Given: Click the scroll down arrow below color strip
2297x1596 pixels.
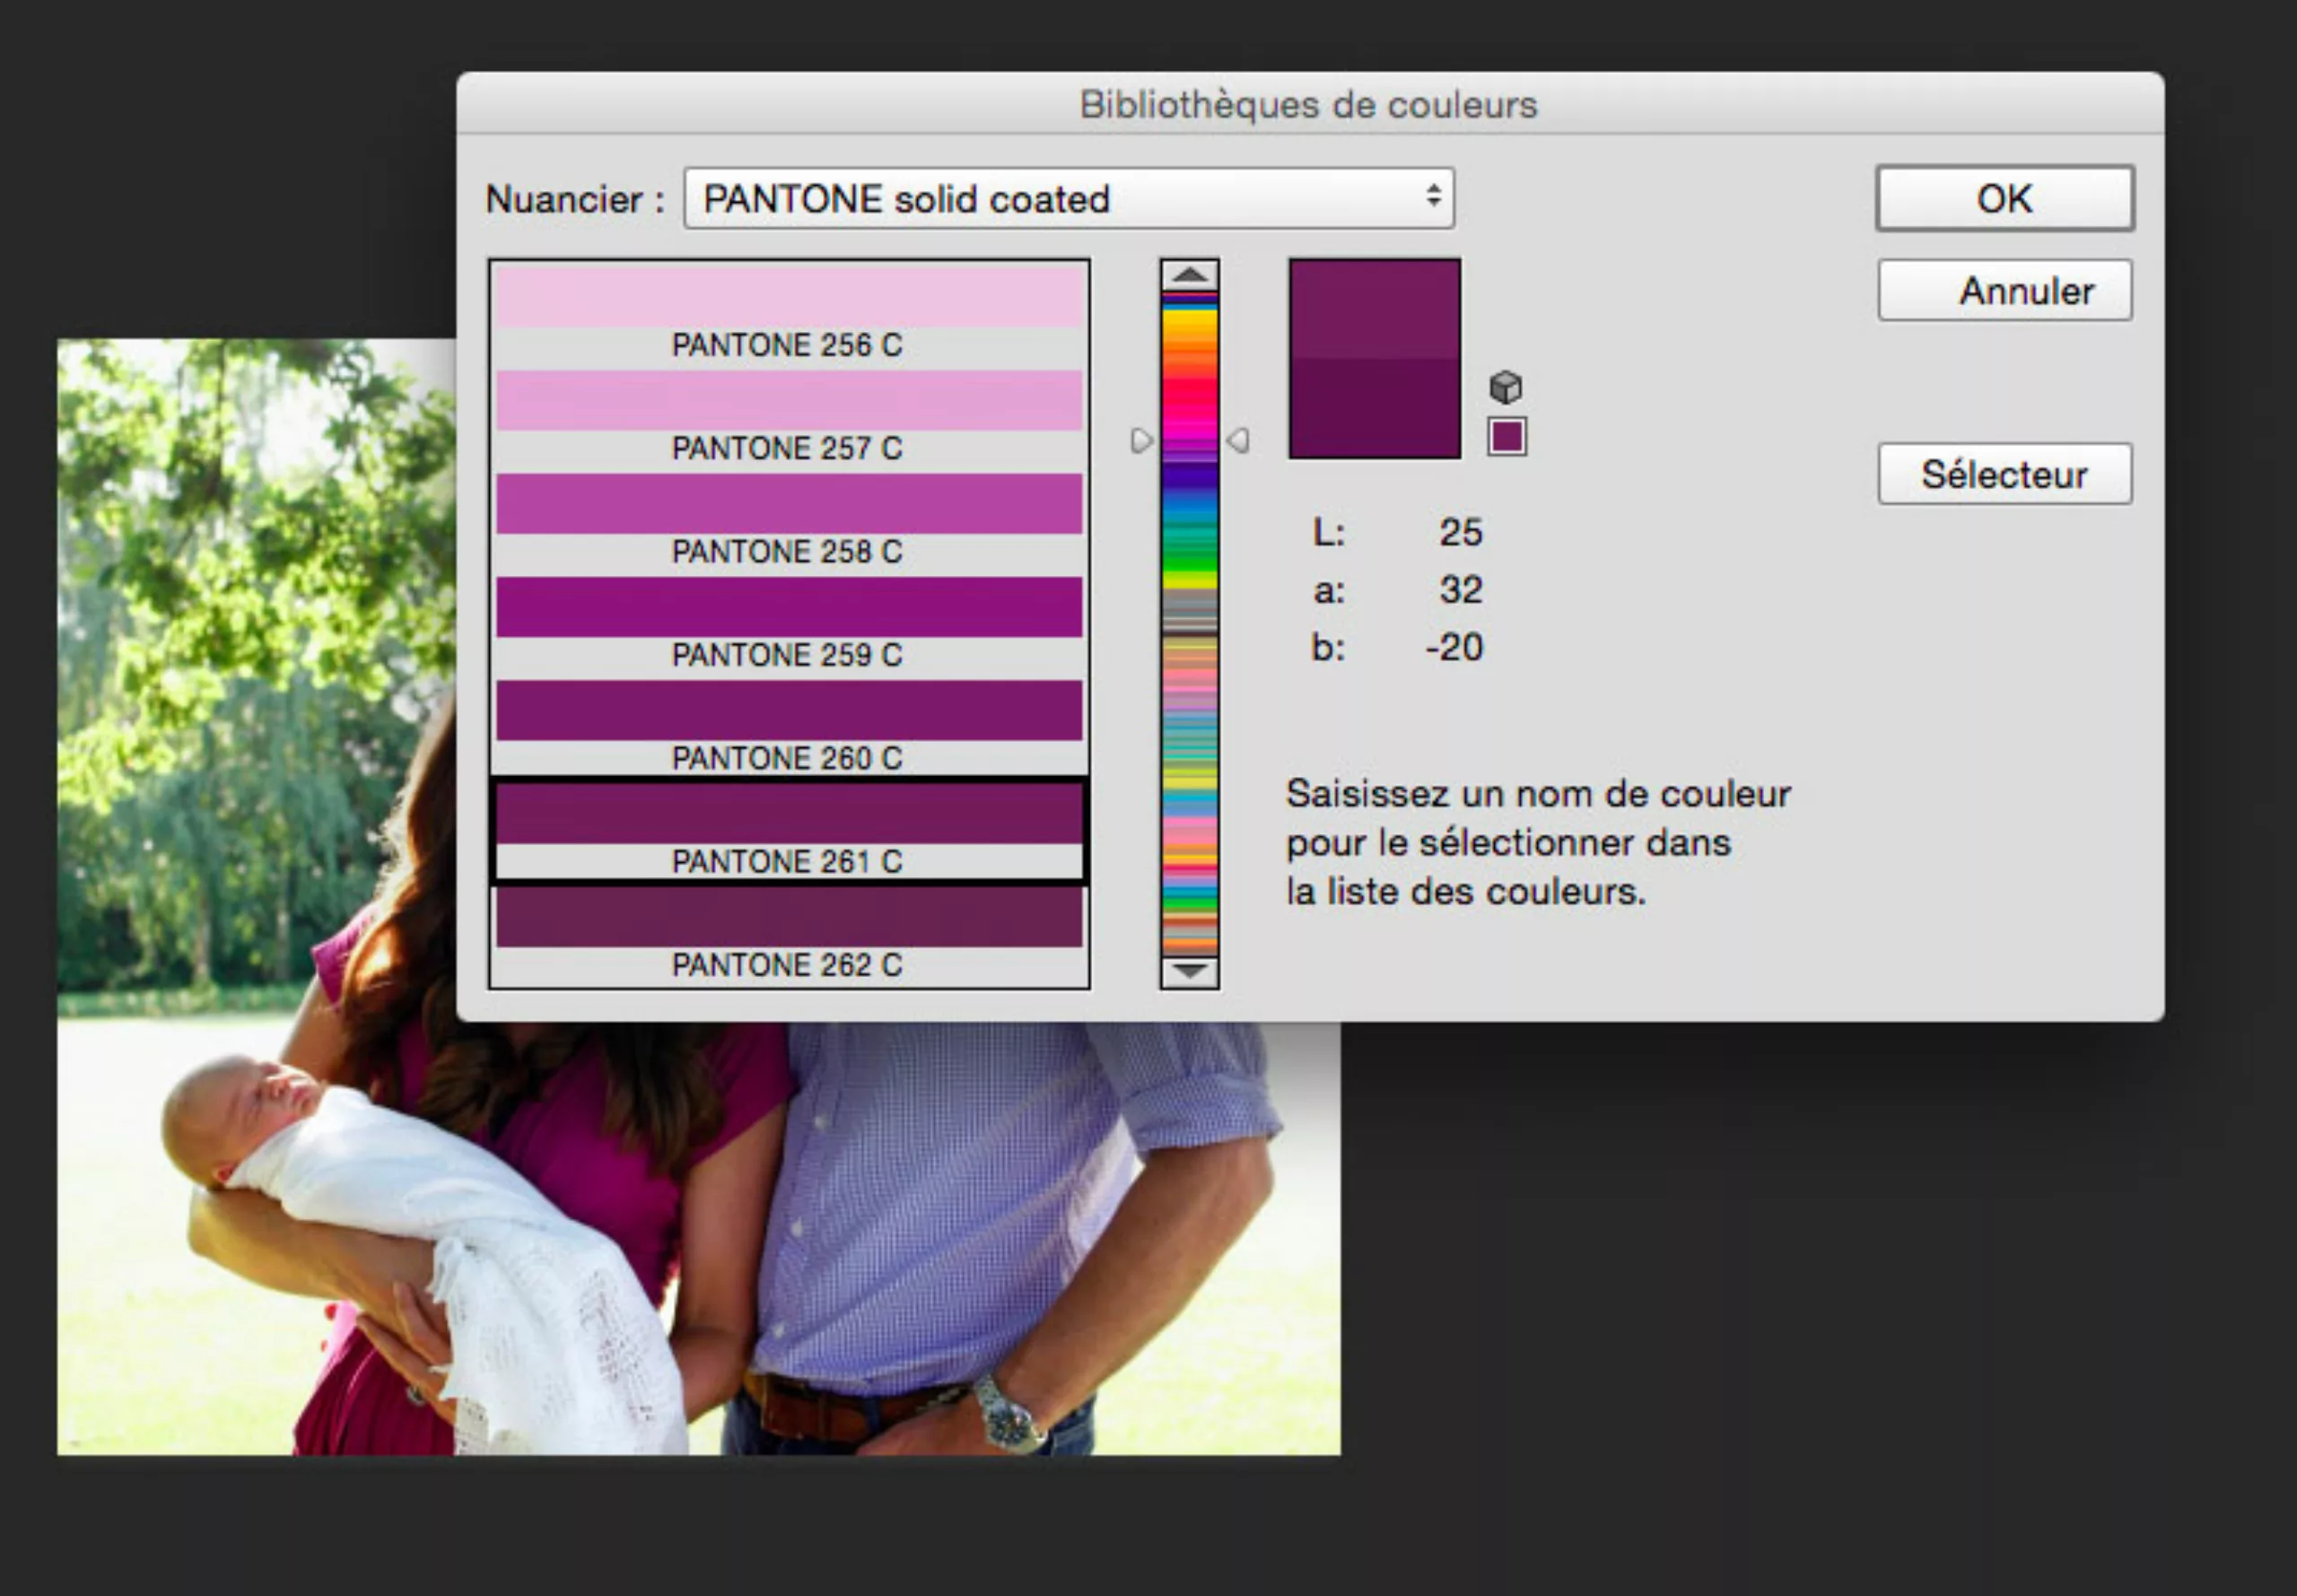Looking at the screenshot, I should pos(1189,971).
